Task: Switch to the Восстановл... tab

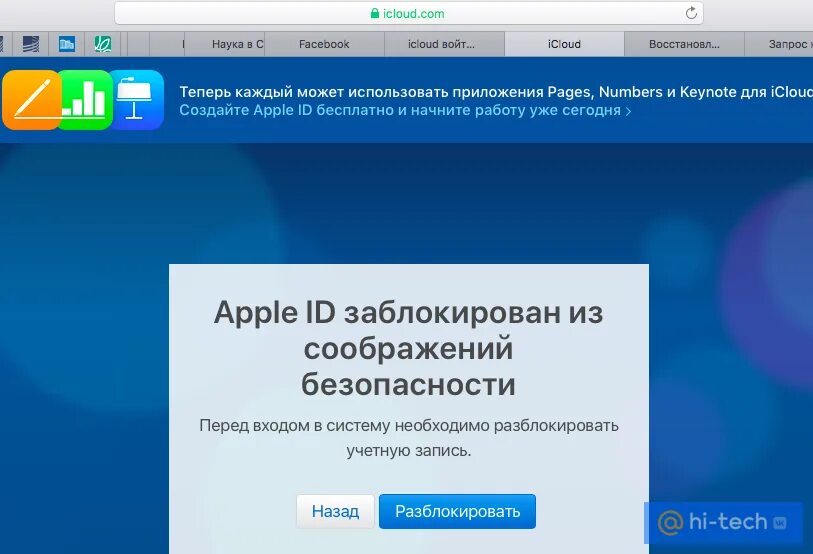Action: (684, 44)
